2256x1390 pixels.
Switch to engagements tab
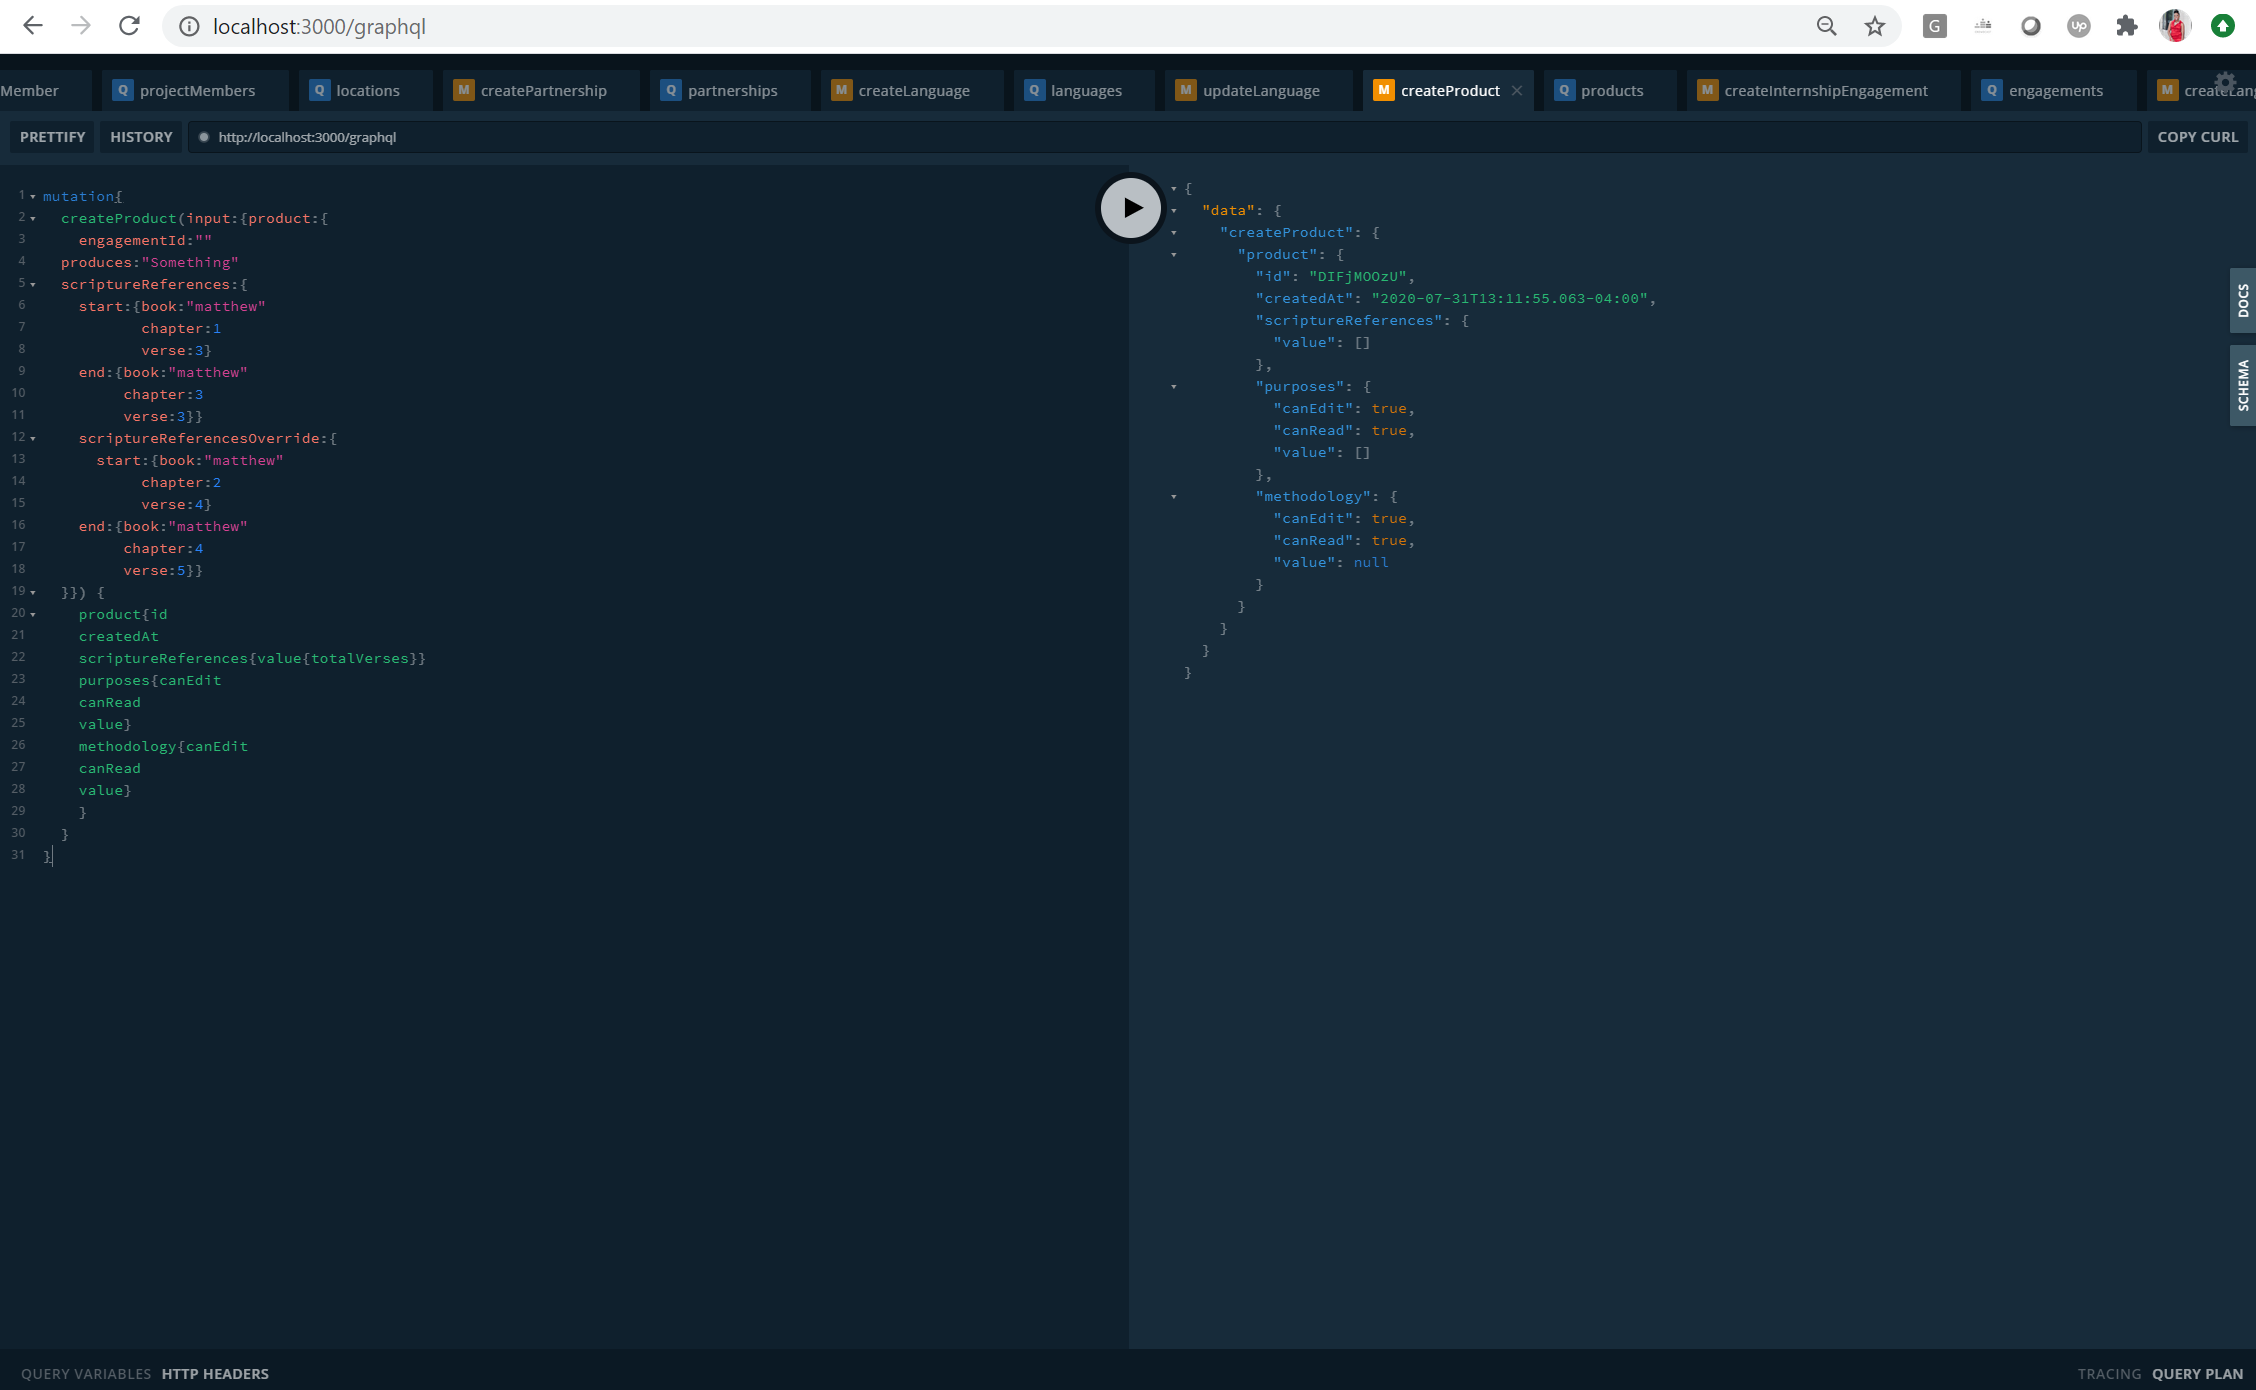pyautogui.click(x=2054, y=91)
